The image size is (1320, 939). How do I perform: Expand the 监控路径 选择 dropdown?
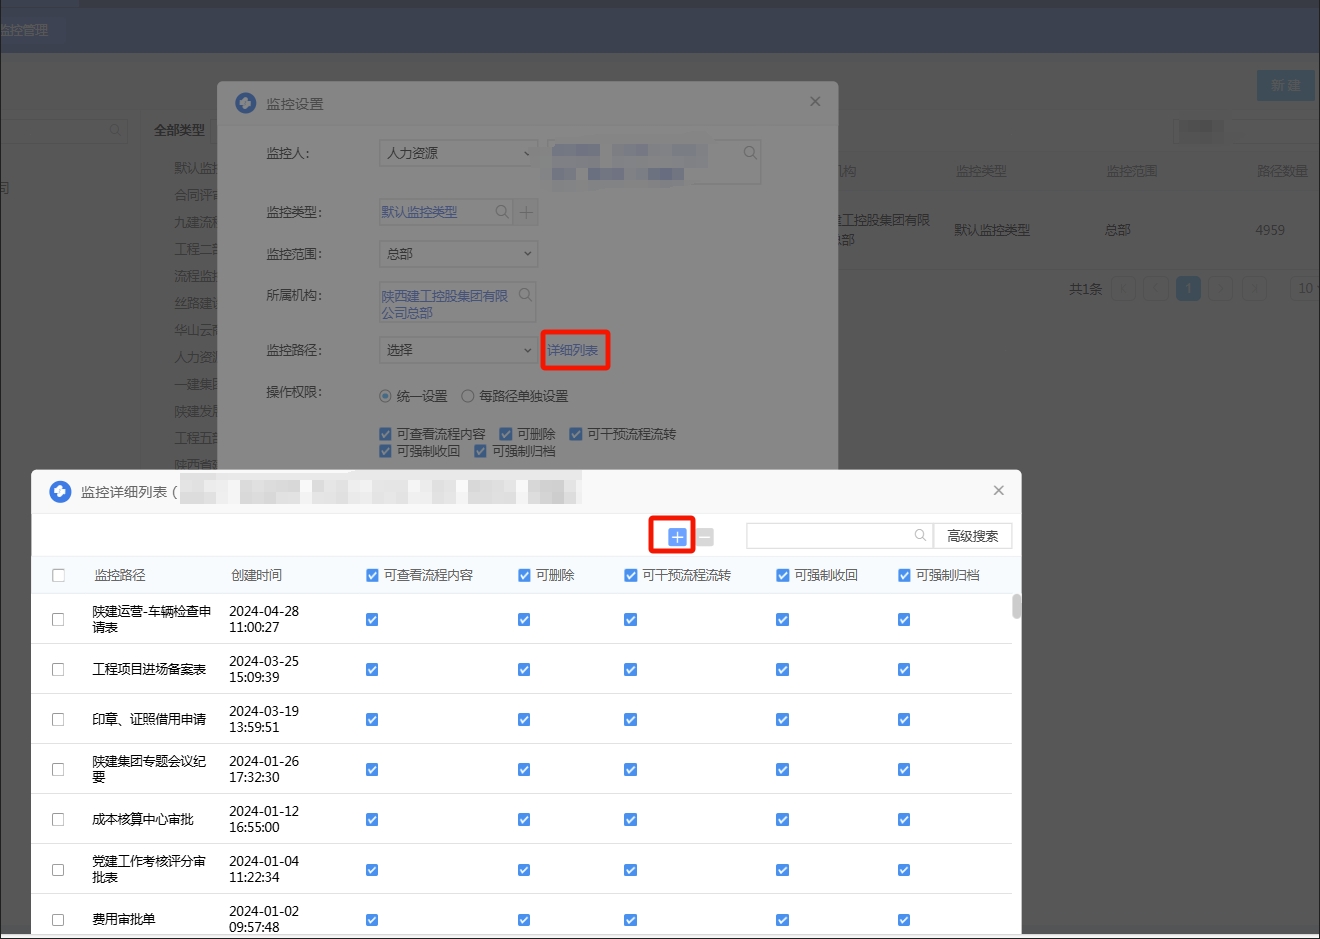pos(458,350)
